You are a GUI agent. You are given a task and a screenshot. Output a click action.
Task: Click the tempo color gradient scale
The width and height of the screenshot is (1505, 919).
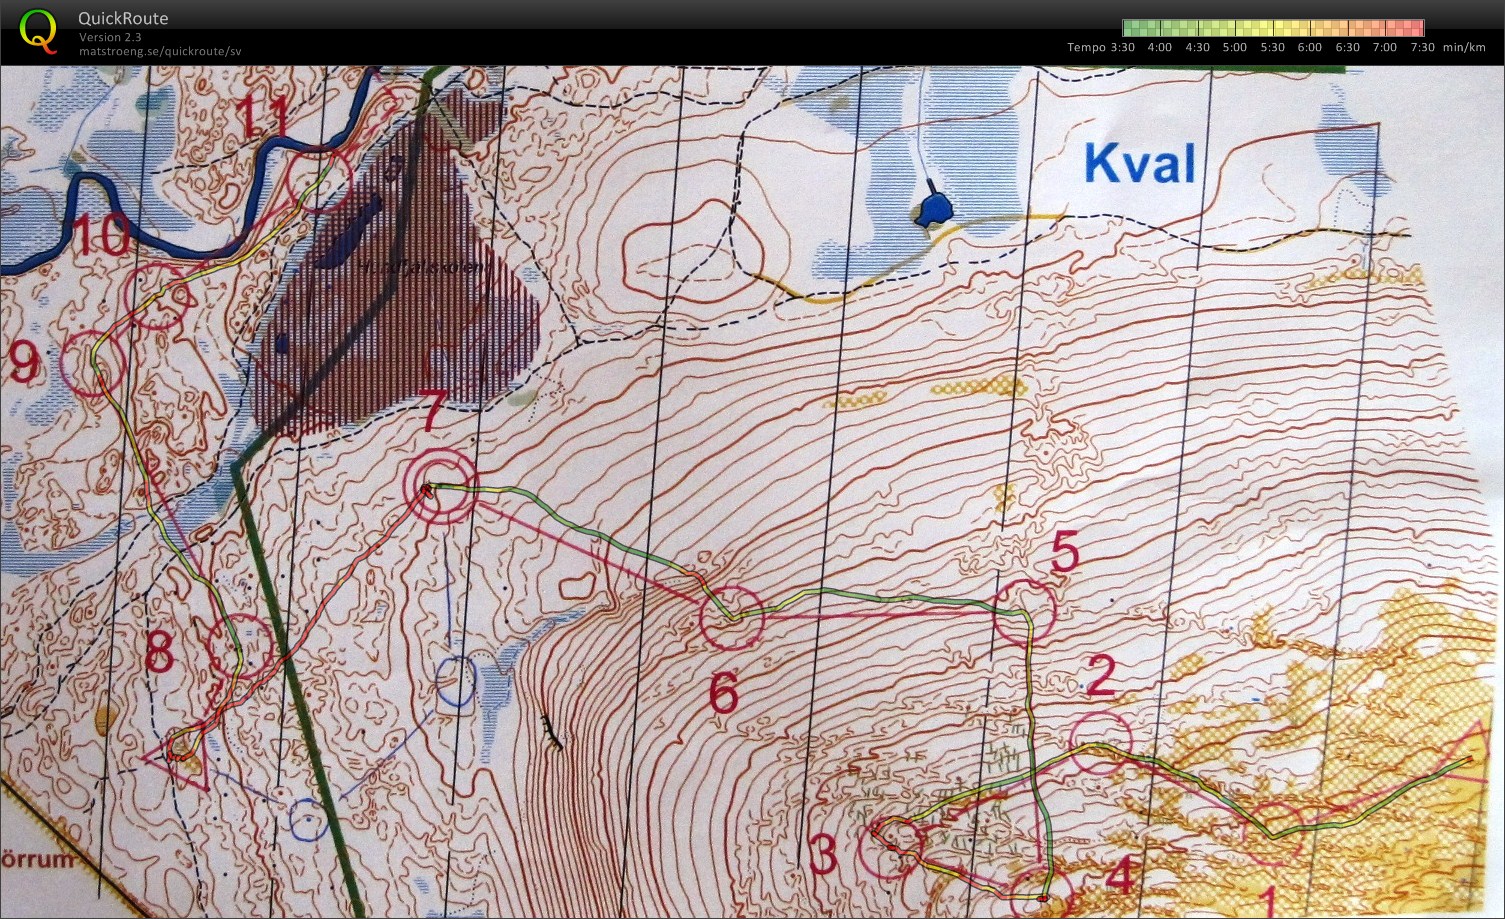1273,28
